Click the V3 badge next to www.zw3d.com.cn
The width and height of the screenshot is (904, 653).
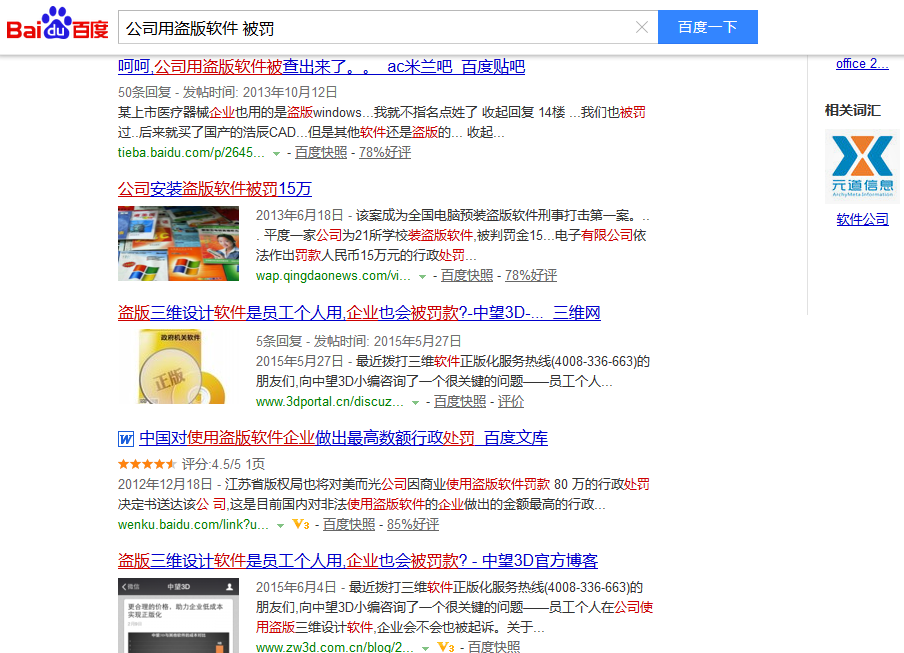point(444,647)
